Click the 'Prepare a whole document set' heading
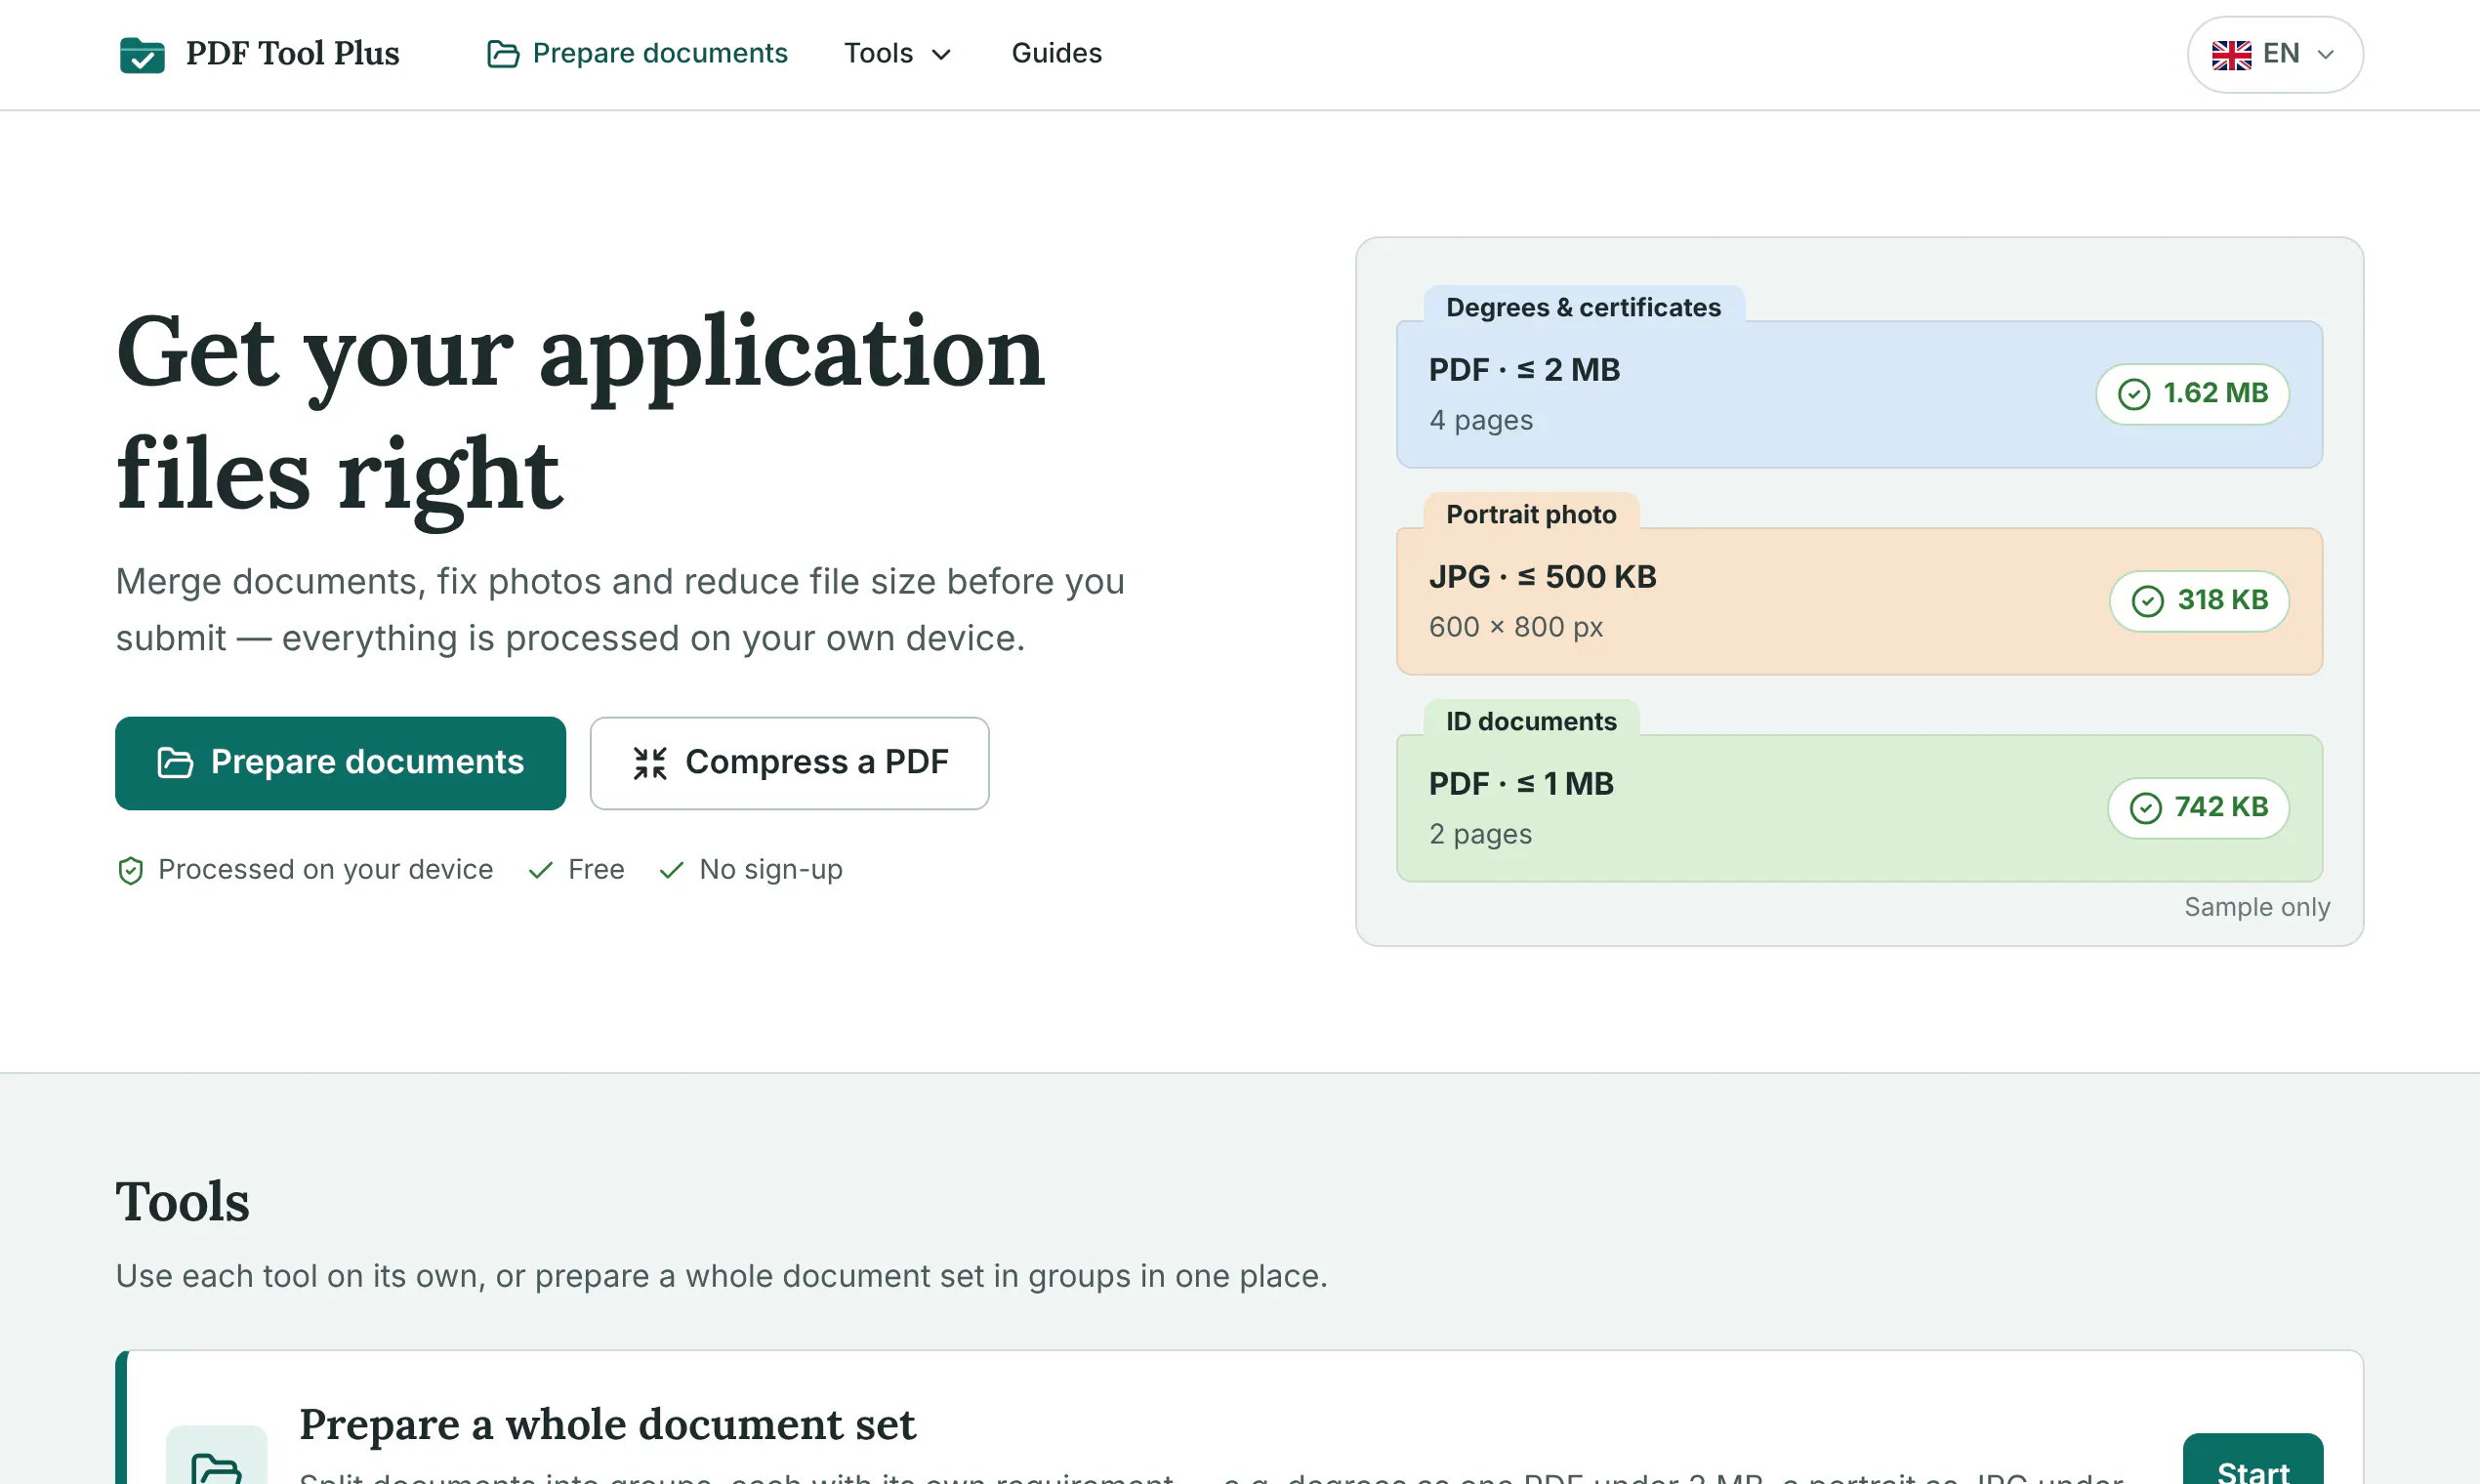Screen dimensions: 2480x1484 point(607,1424)
